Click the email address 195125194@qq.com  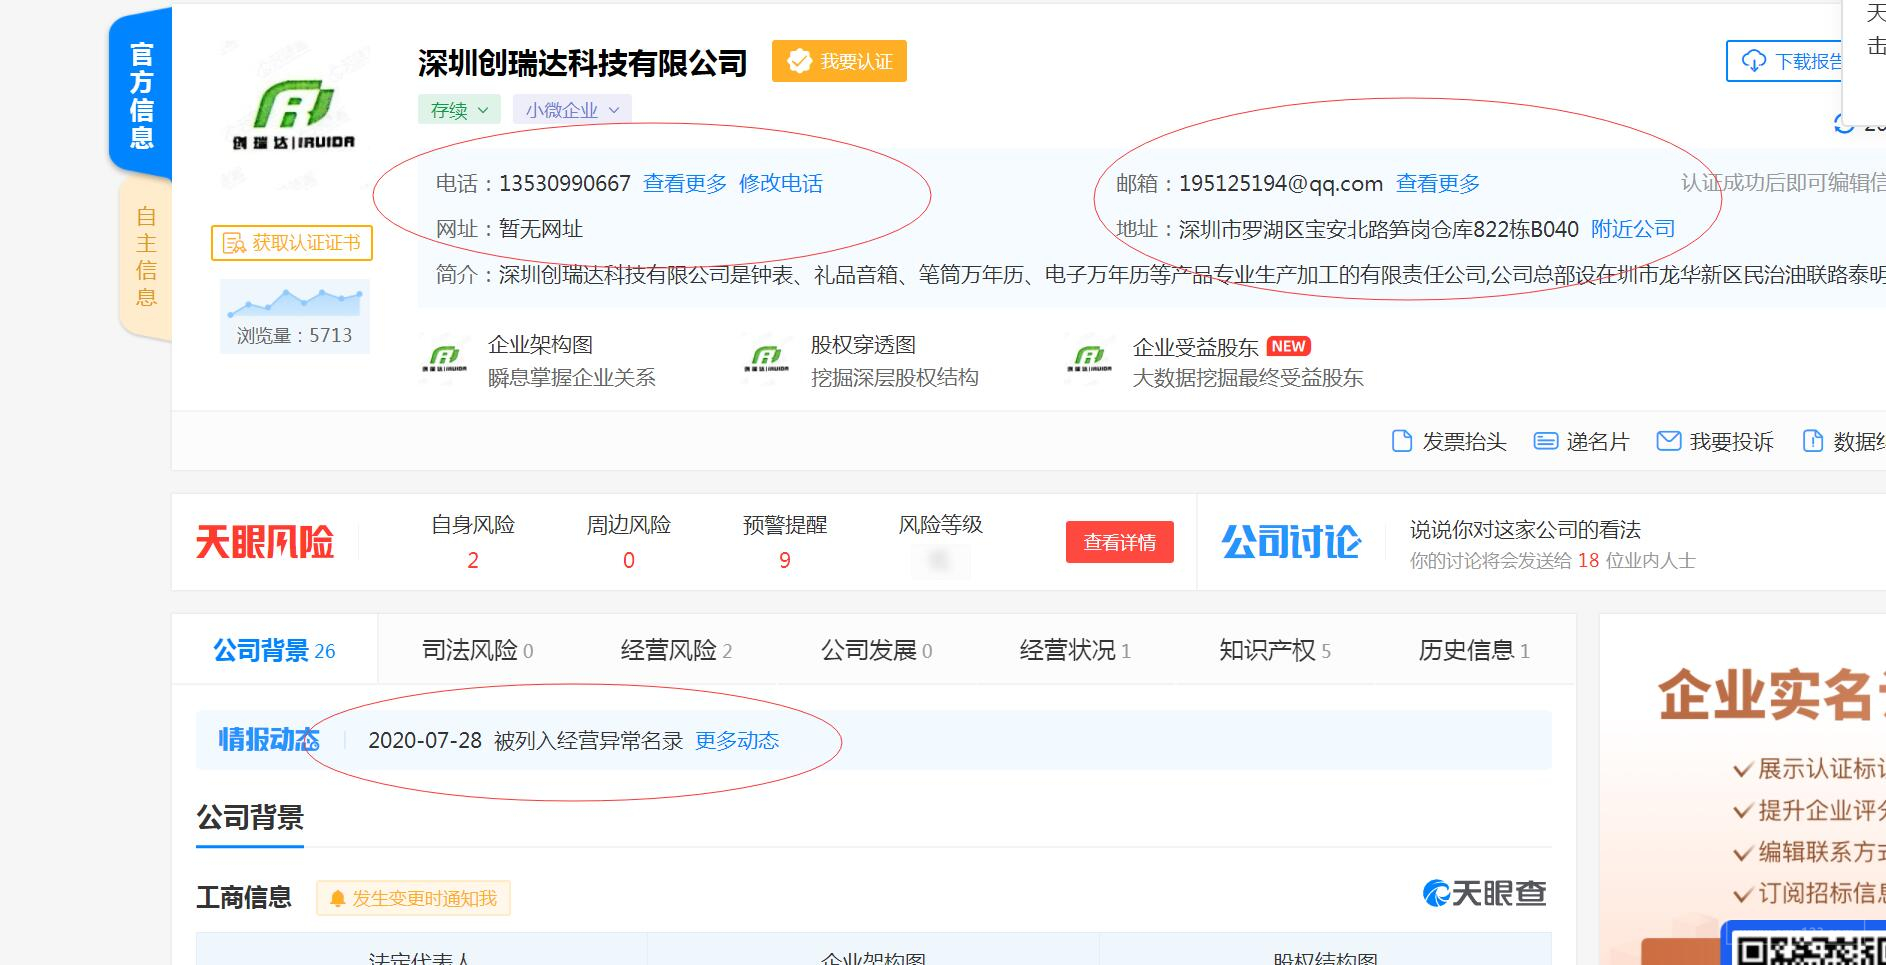click(1281, 183)
